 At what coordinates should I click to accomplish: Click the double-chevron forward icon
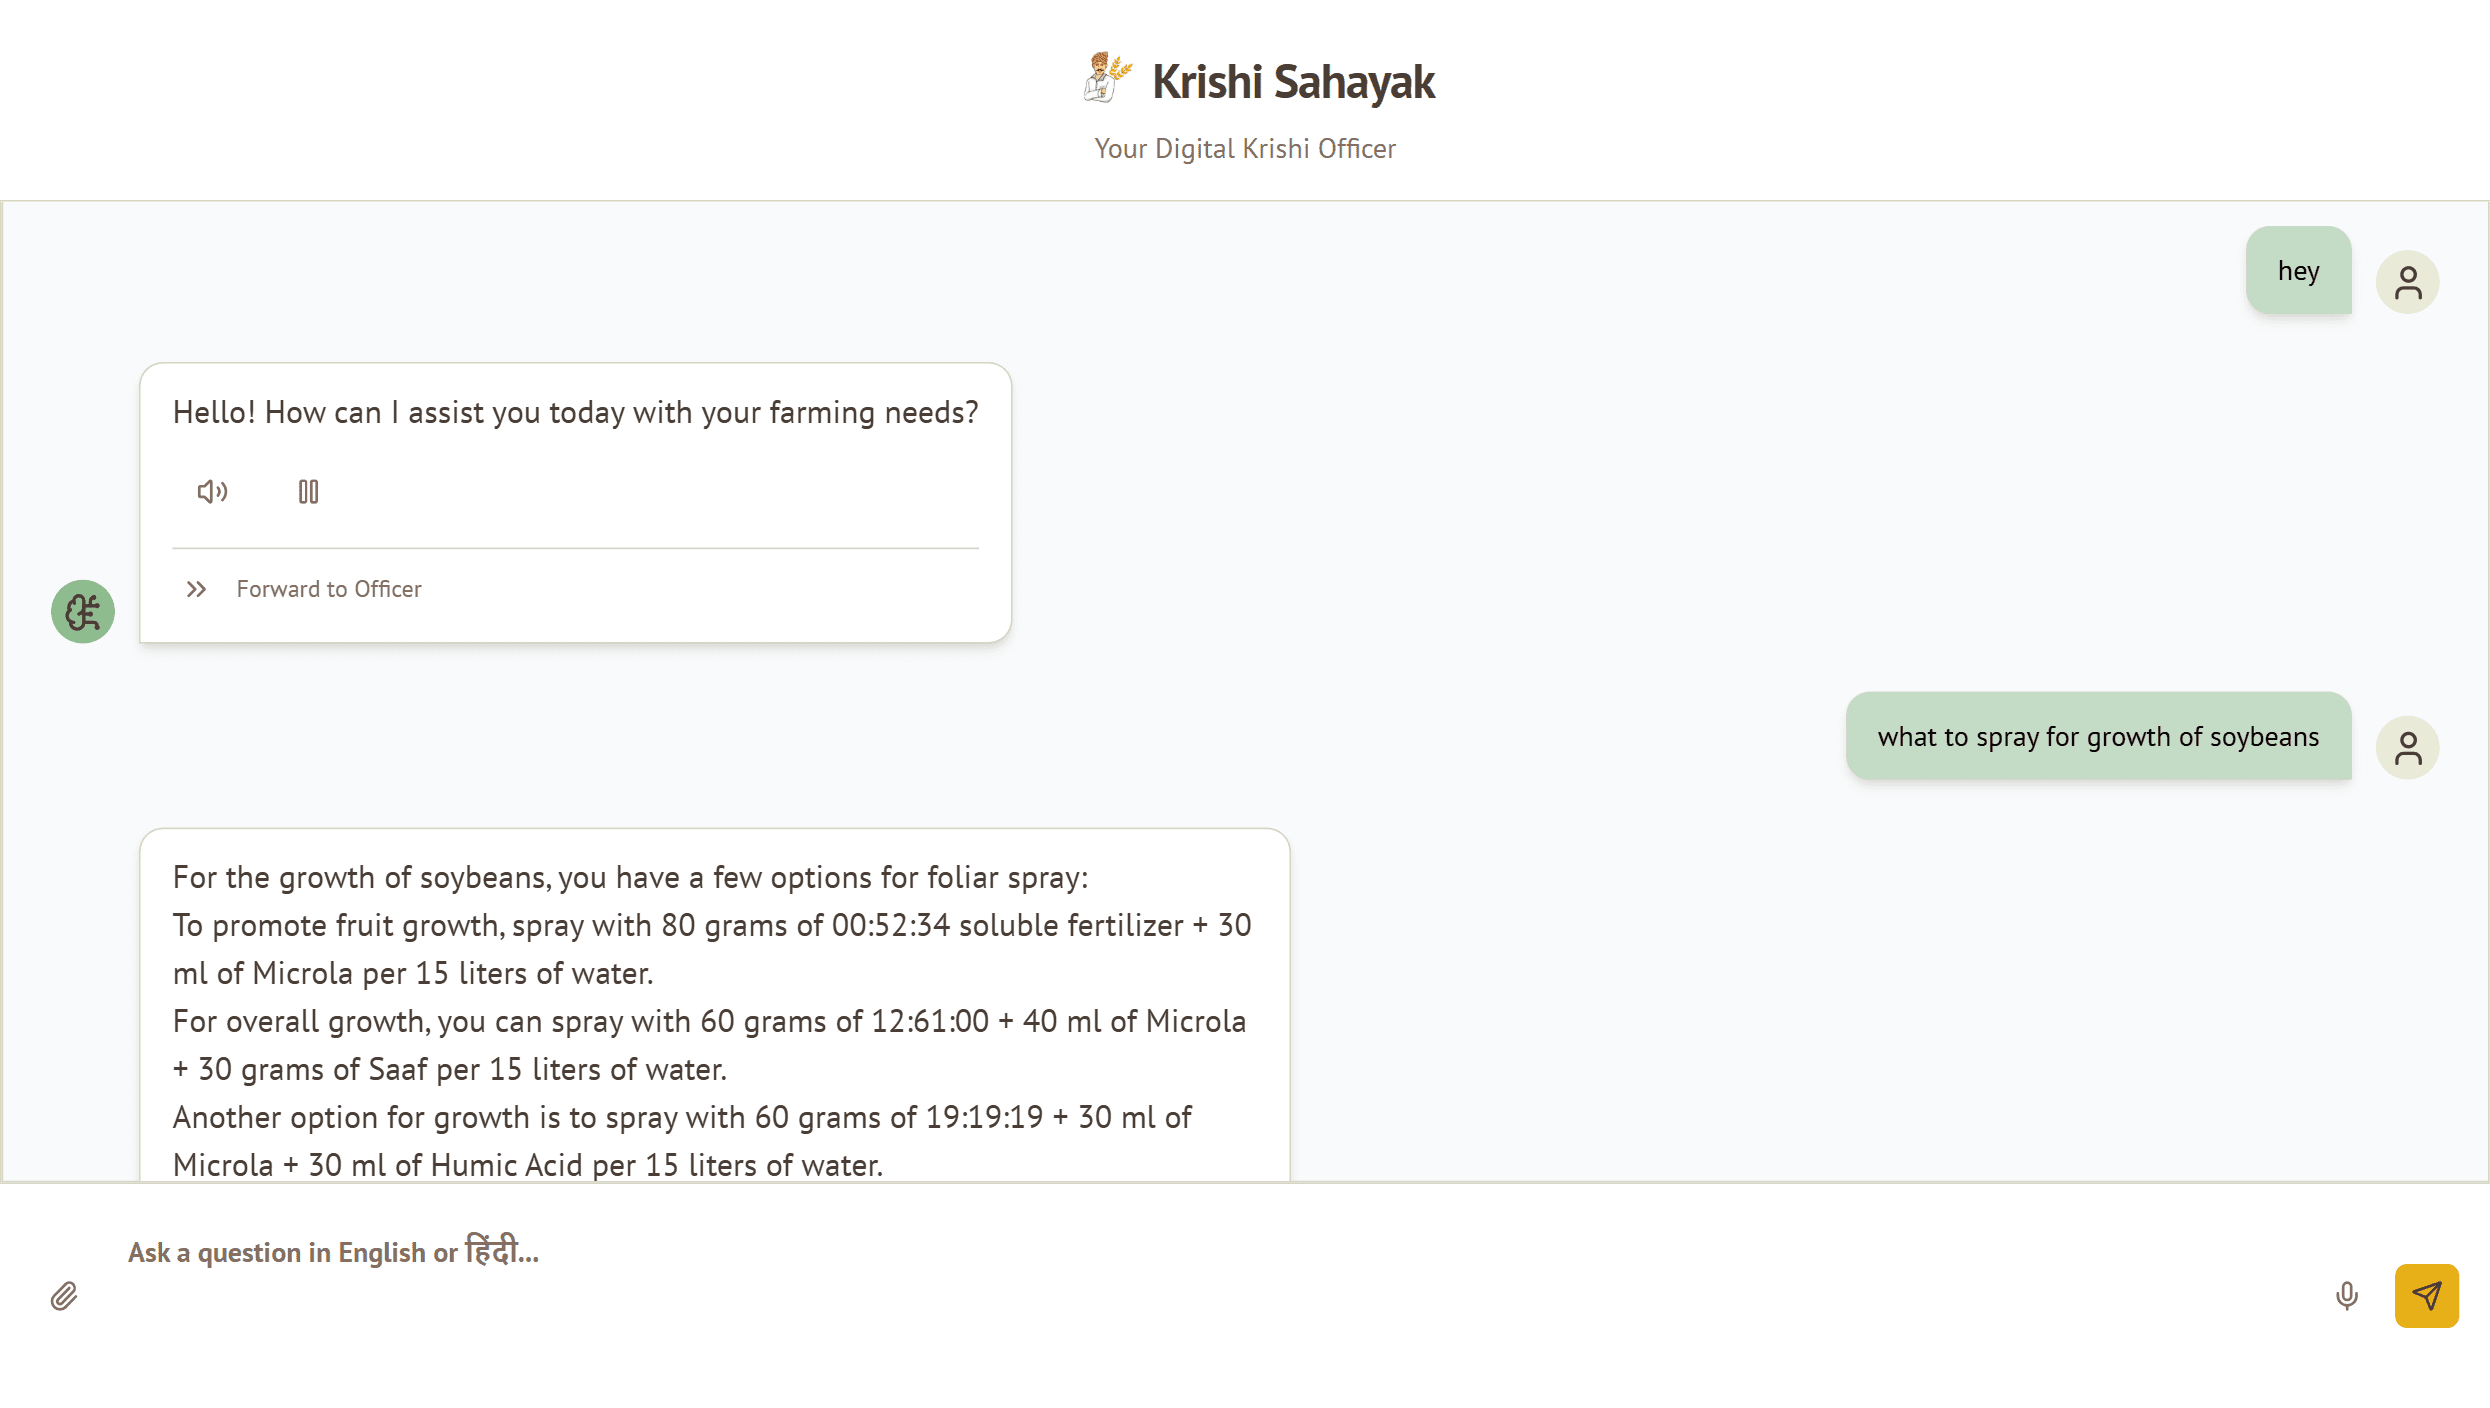coord(196,589)
